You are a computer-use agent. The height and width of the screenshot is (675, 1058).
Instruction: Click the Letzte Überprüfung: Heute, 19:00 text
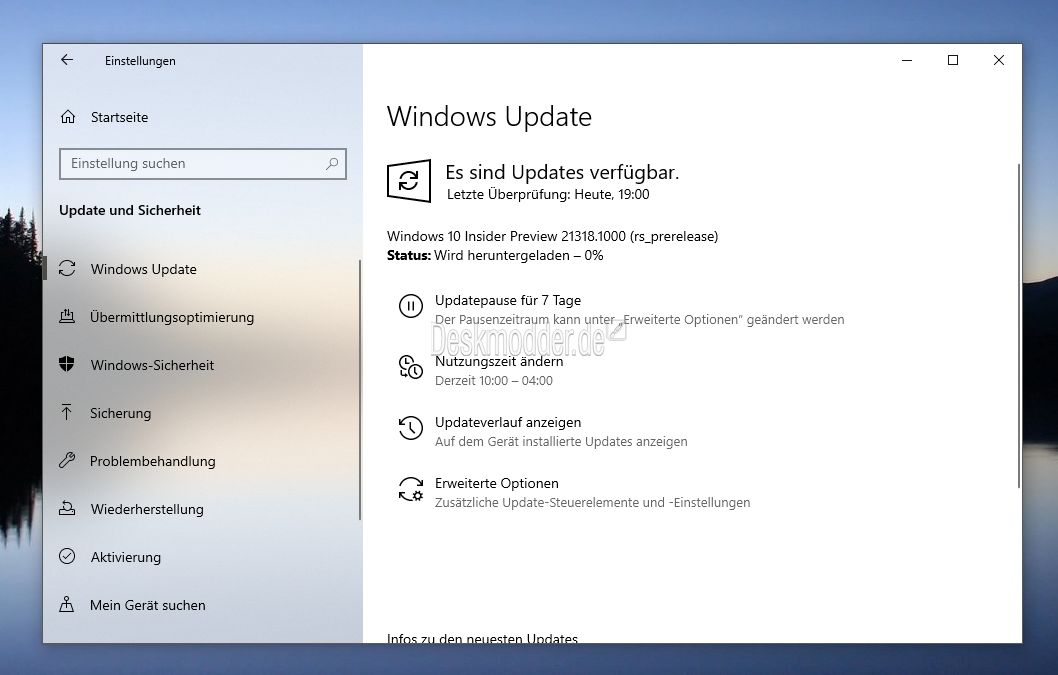pyautogui.click(x=548, y=194)
